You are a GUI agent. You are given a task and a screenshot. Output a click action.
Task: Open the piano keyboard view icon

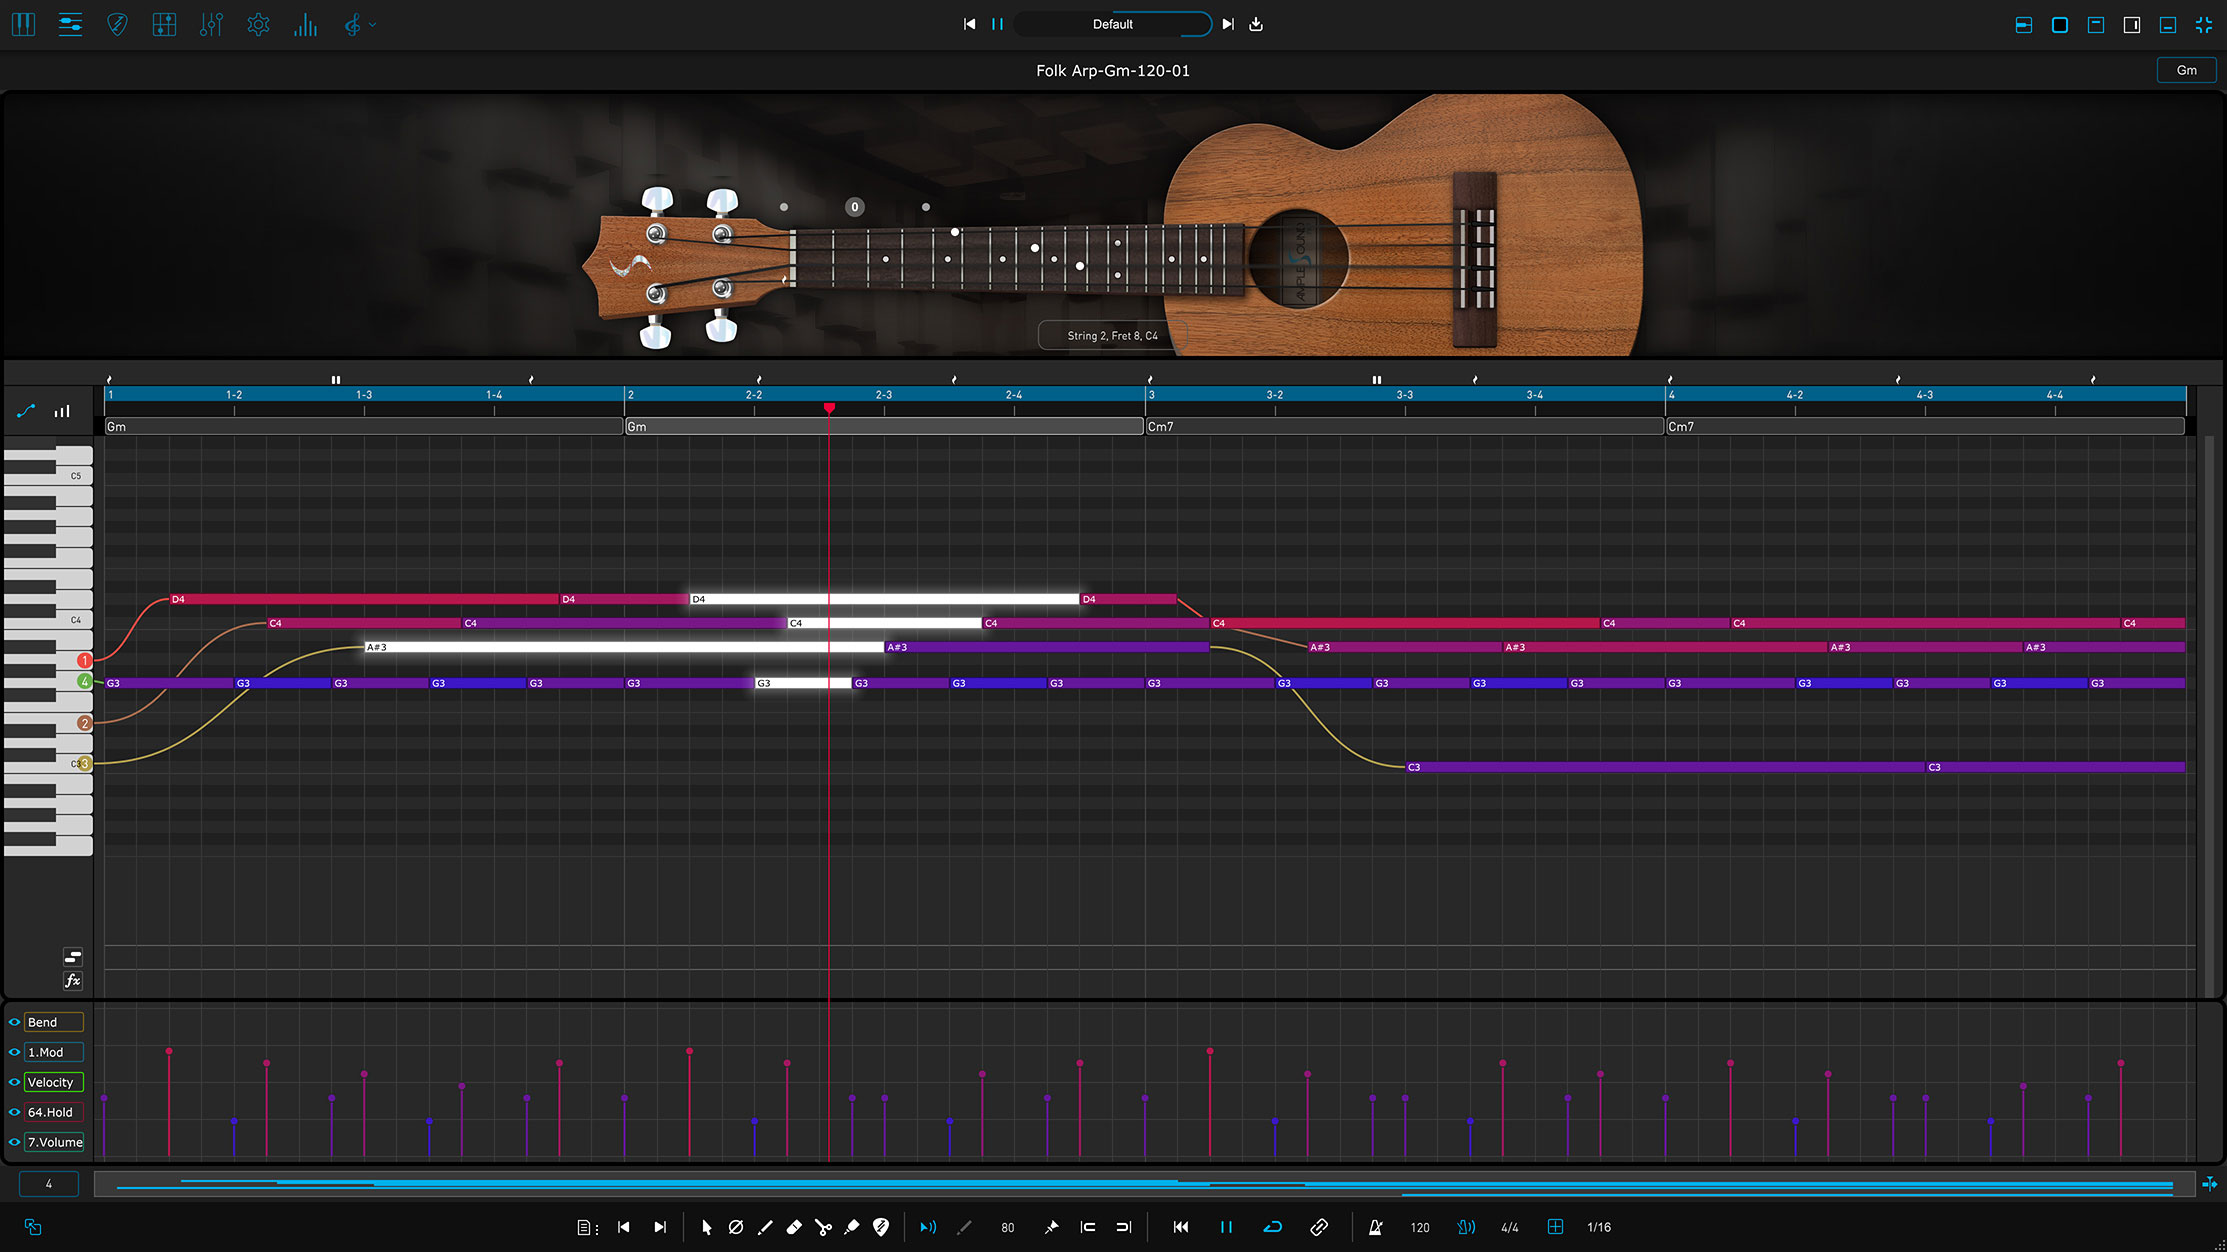pyautogui.click(x=23, y=25)
